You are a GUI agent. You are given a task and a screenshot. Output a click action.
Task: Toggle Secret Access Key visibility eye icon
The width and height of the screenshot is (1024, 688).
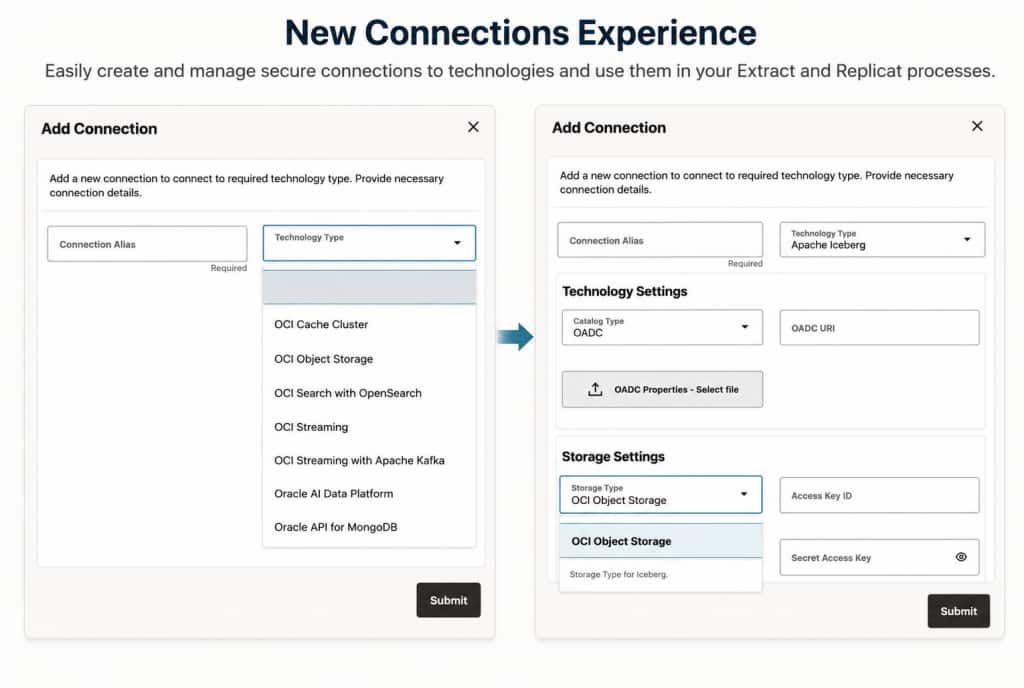pos(961,557)
